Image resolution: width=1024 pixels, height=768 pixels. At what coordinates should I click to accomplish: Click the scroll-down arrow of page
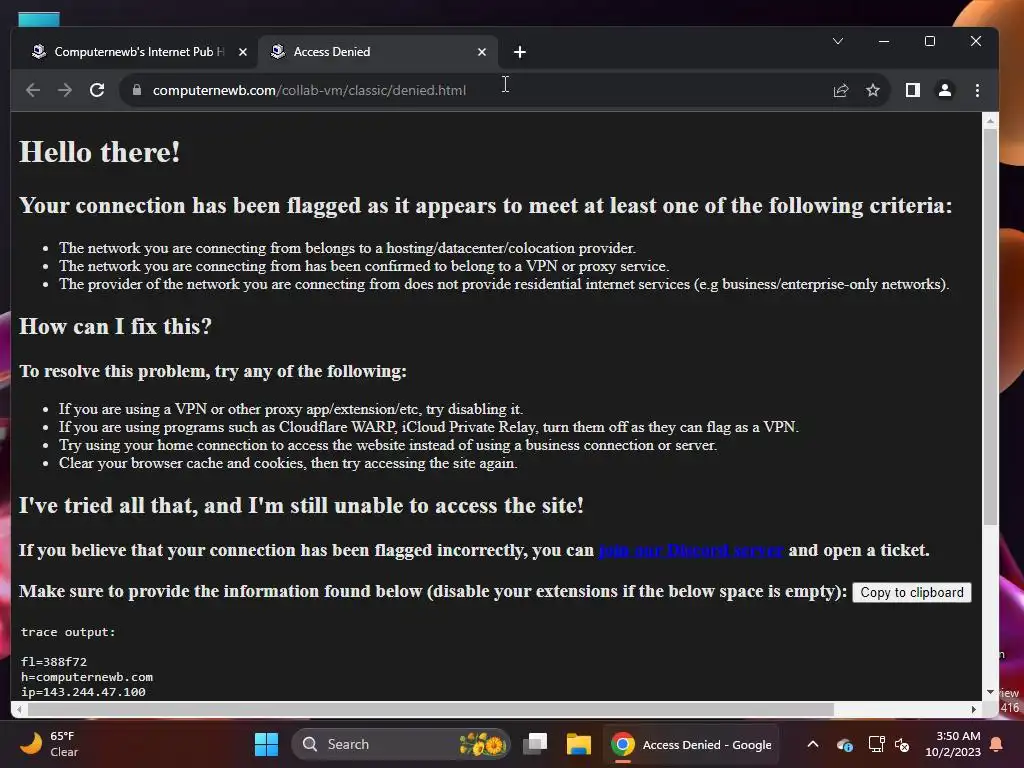coord(990,692)
